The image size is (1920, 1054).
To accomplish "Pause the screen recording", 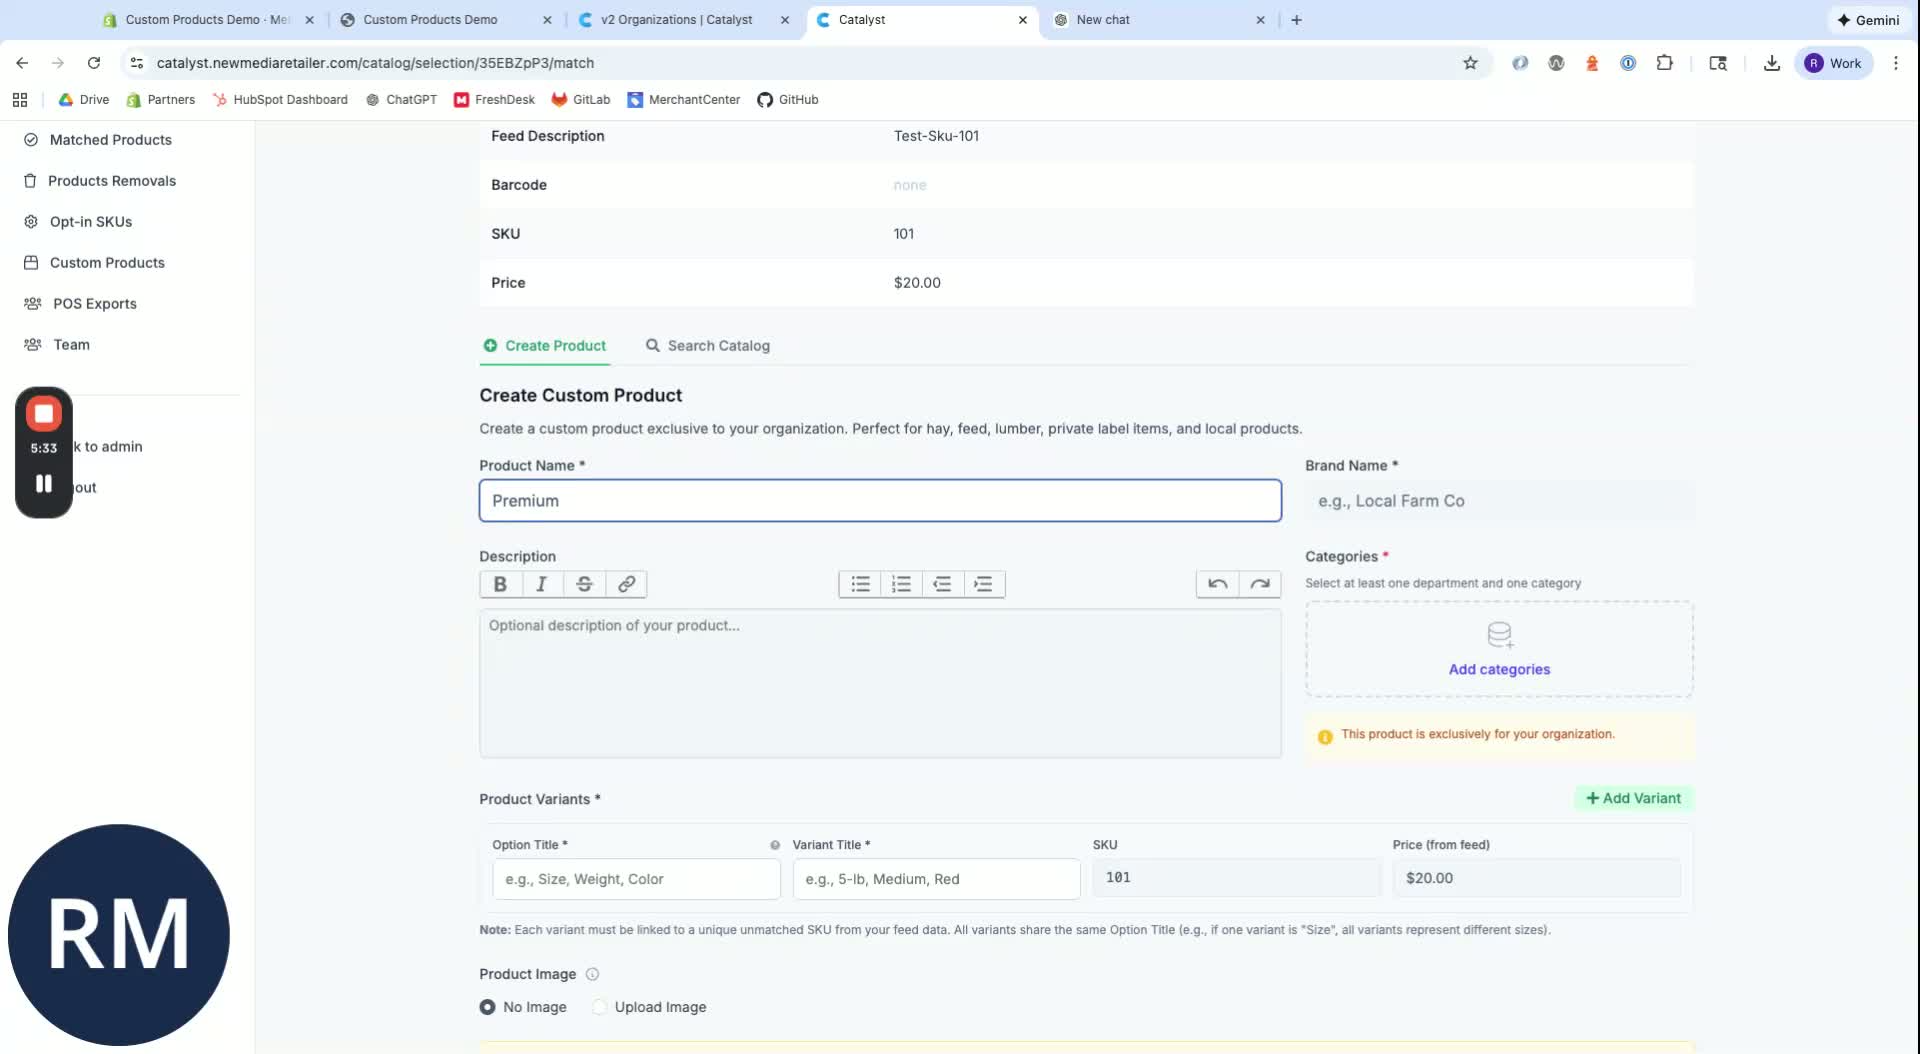I will pos(44,484).
